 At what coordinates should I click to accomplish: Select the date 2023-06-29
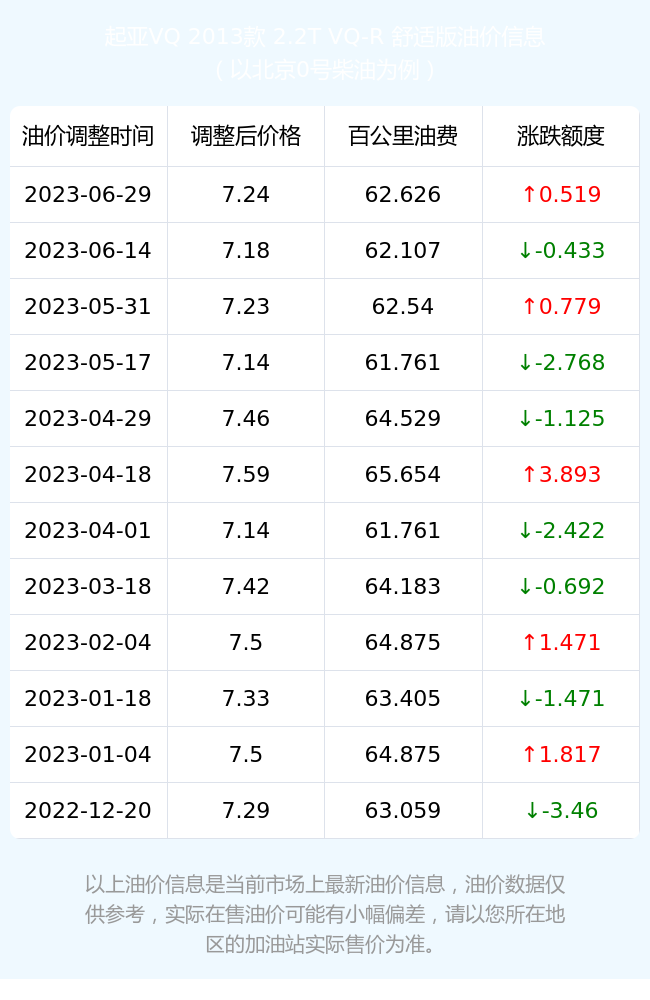pyautogui.click(x=88, y=195)
